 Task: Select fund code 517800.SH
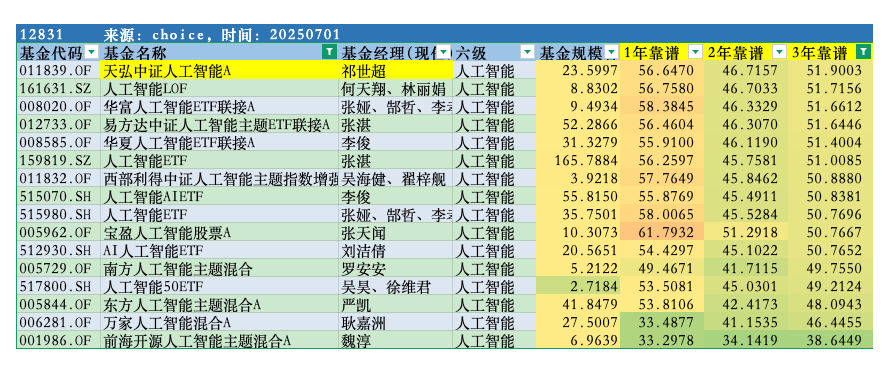[x=59, y=286]
